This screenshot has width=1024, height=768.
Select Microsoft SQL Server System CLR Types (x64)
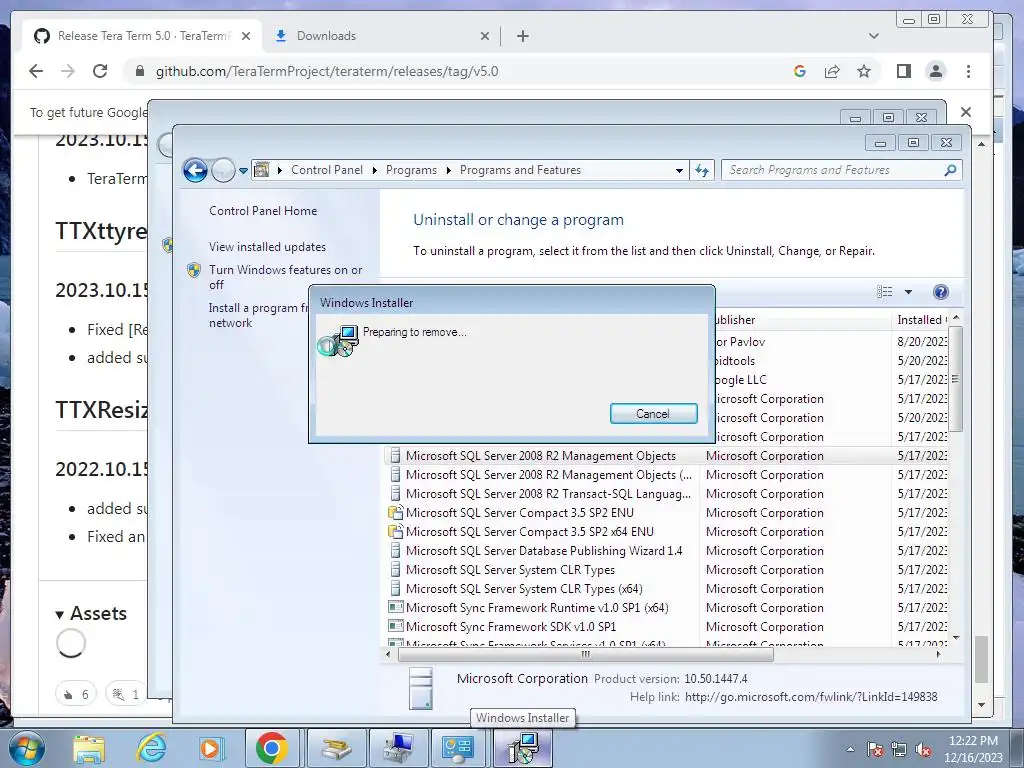coord(524,588)
